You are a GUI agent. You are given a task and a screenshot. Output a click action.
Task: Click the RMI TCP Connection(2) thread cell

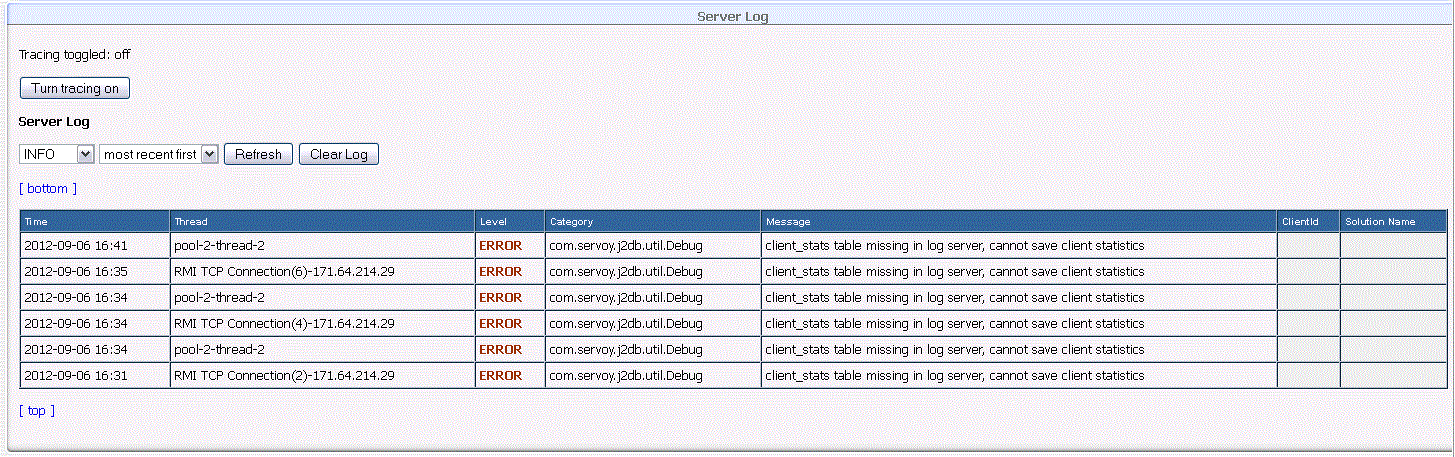pyautogui.click(x=284, y=375)
